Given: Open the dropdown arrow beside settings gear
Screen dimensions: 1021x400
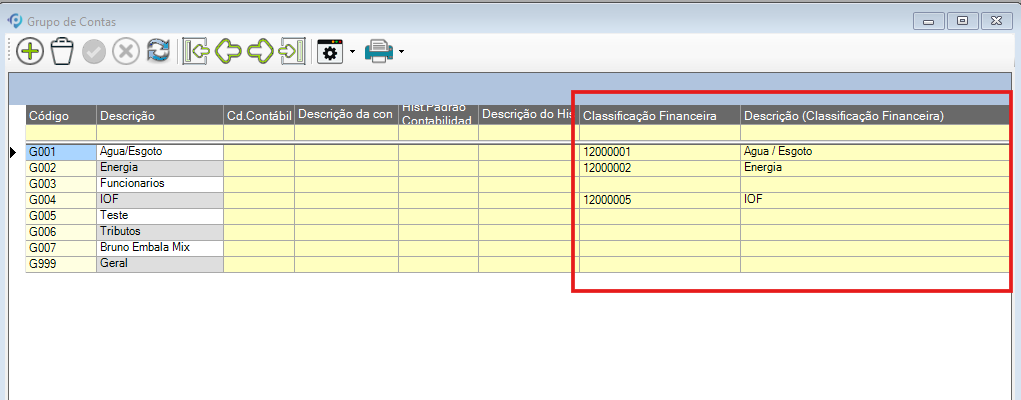Looking at the screenshot, I should point(352,52).
